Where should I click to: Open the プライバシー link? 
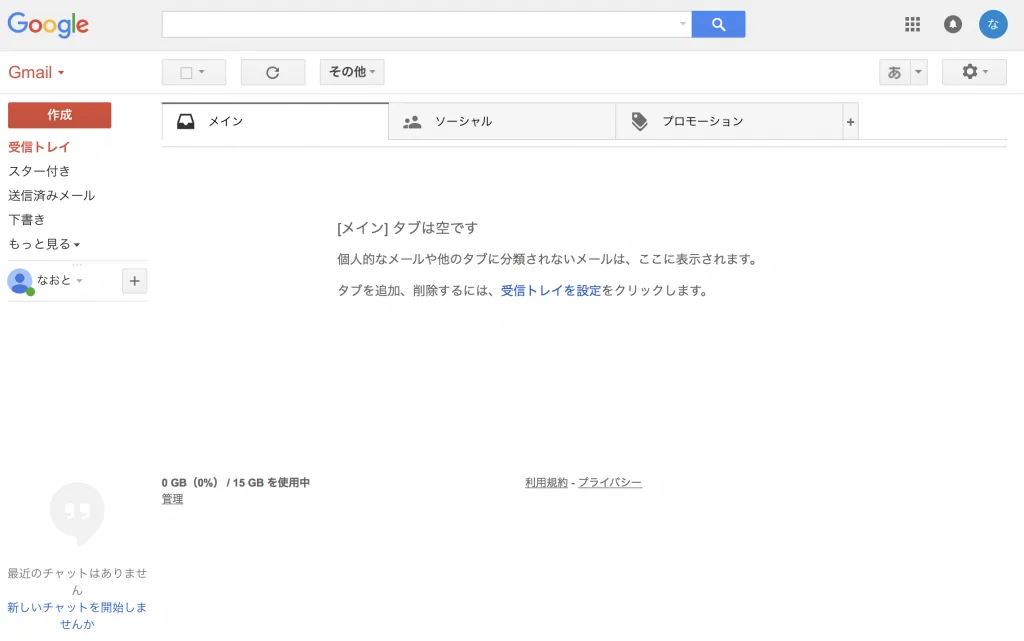pos(610,482)
